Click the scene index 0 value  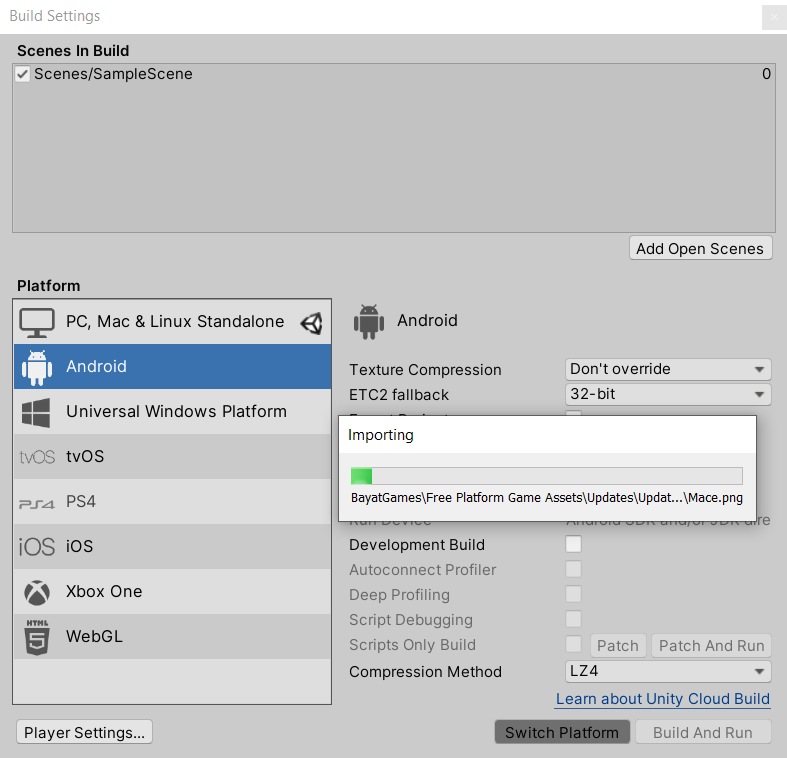(x=766, y=74)
